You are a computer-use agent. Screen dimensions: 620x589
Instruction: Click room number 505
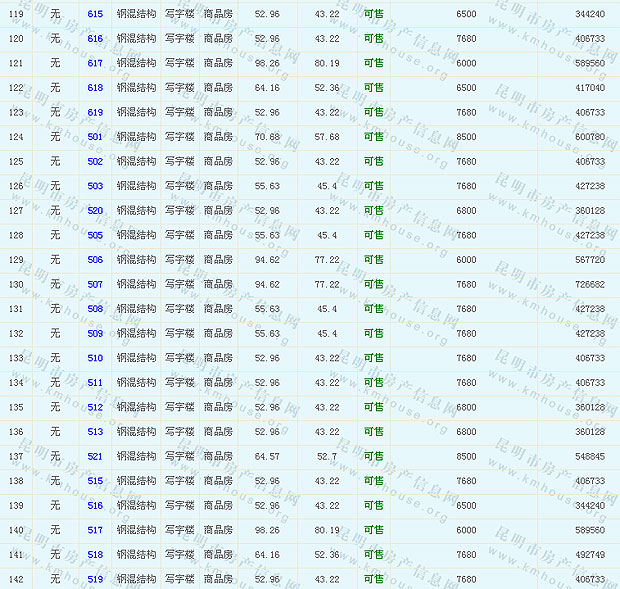click(95, 235)
